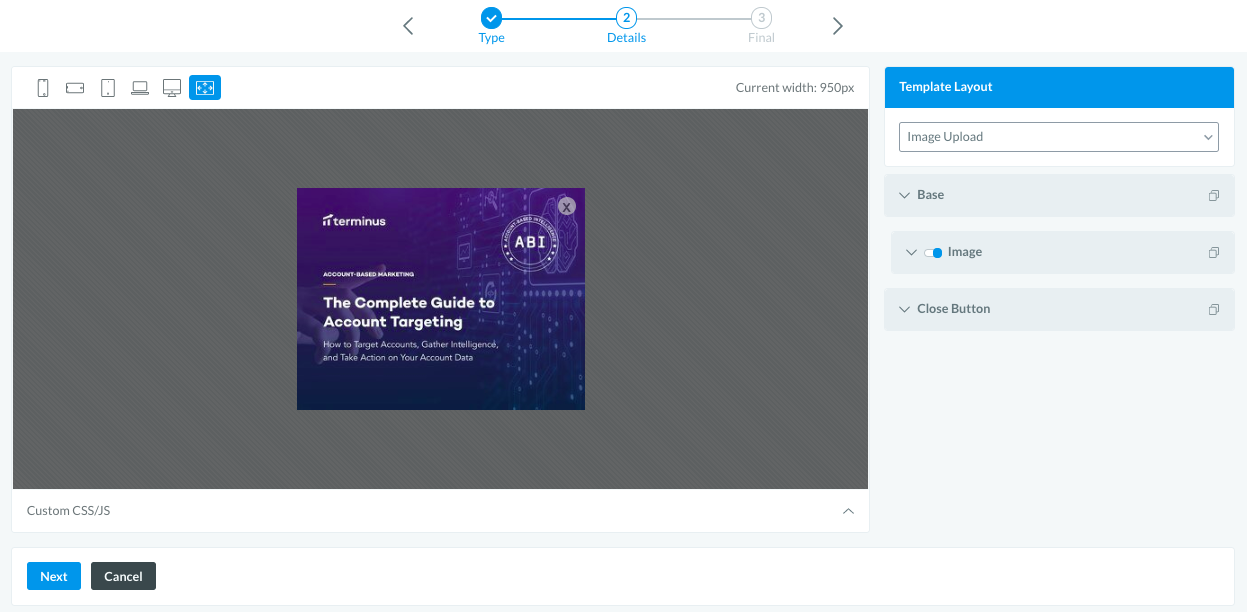Expand the Image section chevron
This screenshot has width=1247, height=612.
(x=911, y=253)
